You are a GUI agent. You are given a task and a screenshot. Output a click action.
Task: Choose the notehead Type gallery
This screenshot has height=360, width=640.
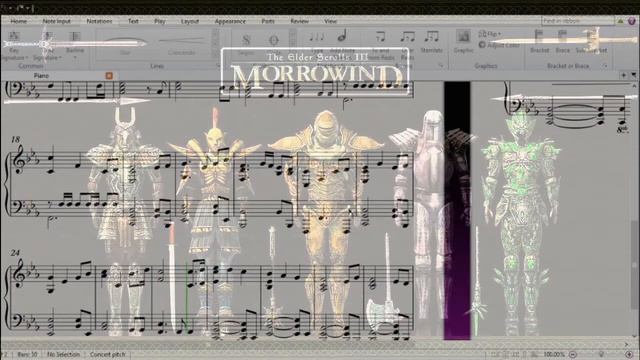317,42
